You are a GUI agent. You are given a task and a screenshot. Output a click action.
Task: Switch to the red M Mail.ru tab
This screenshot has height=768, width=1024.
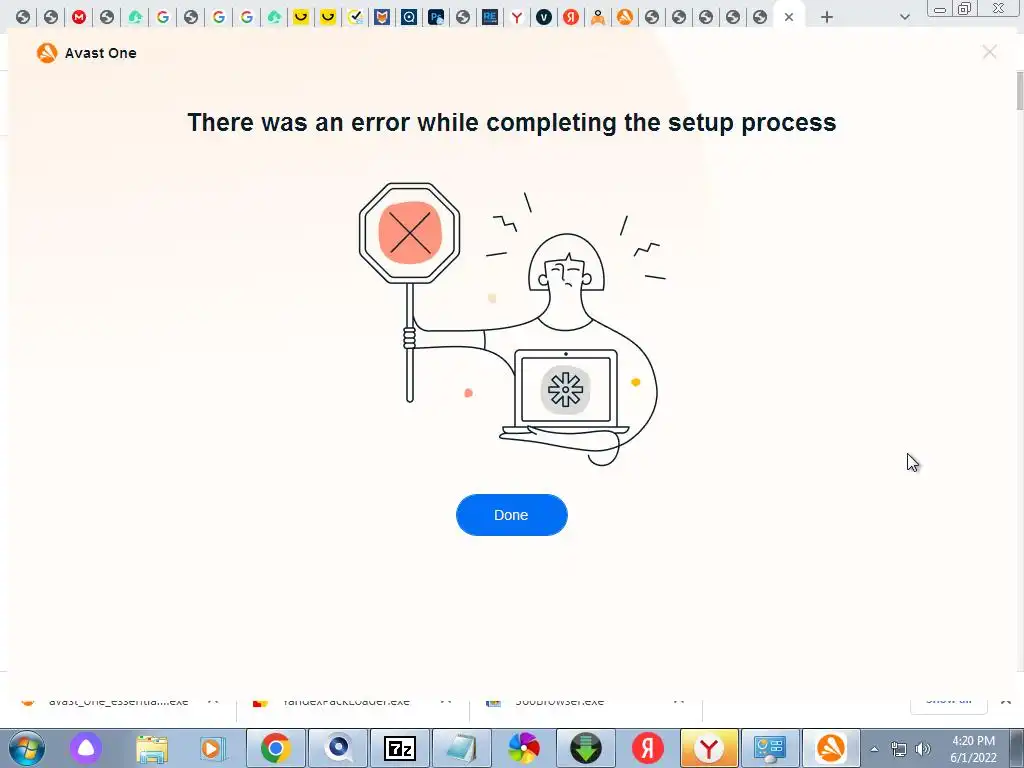(78, 17)
